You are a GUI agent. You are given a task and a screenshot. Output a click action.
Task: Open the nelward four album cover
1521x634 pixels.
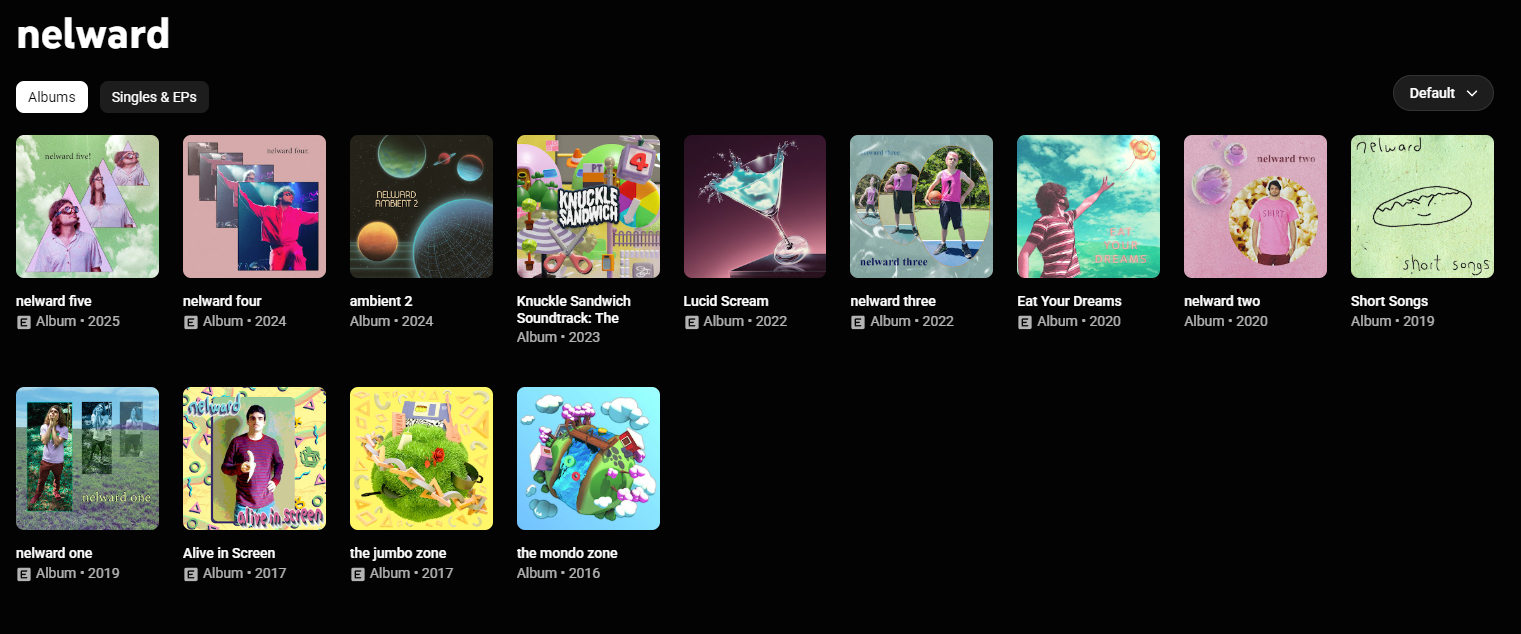(x=254, y=206)
